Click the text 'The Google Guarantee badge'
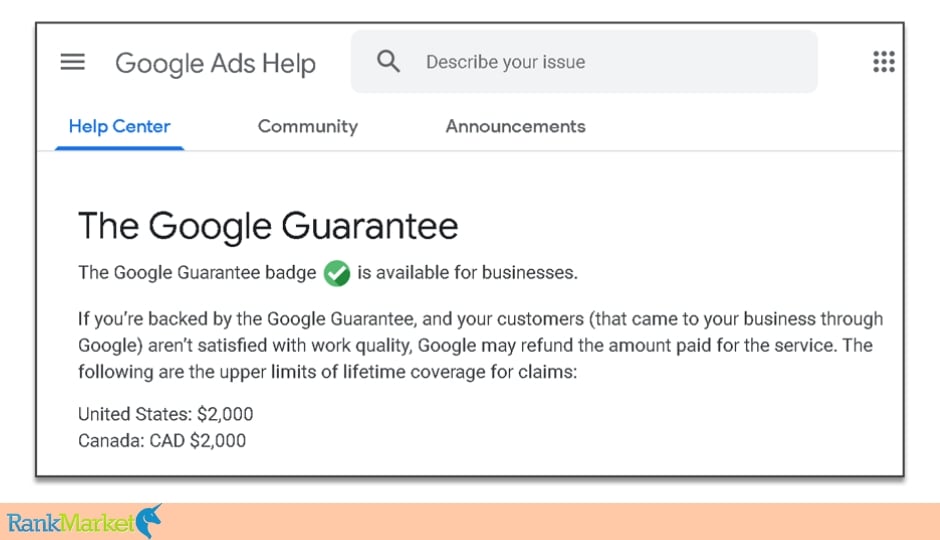 [x=197, y=273]
